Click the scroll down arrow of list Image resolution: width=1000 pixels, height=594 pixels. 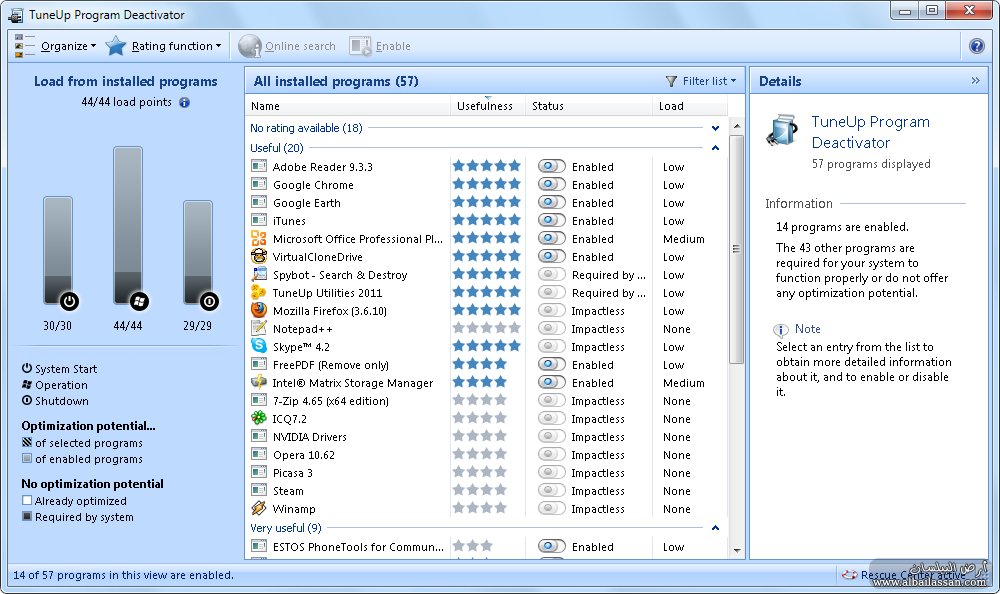tap(737, 550)
